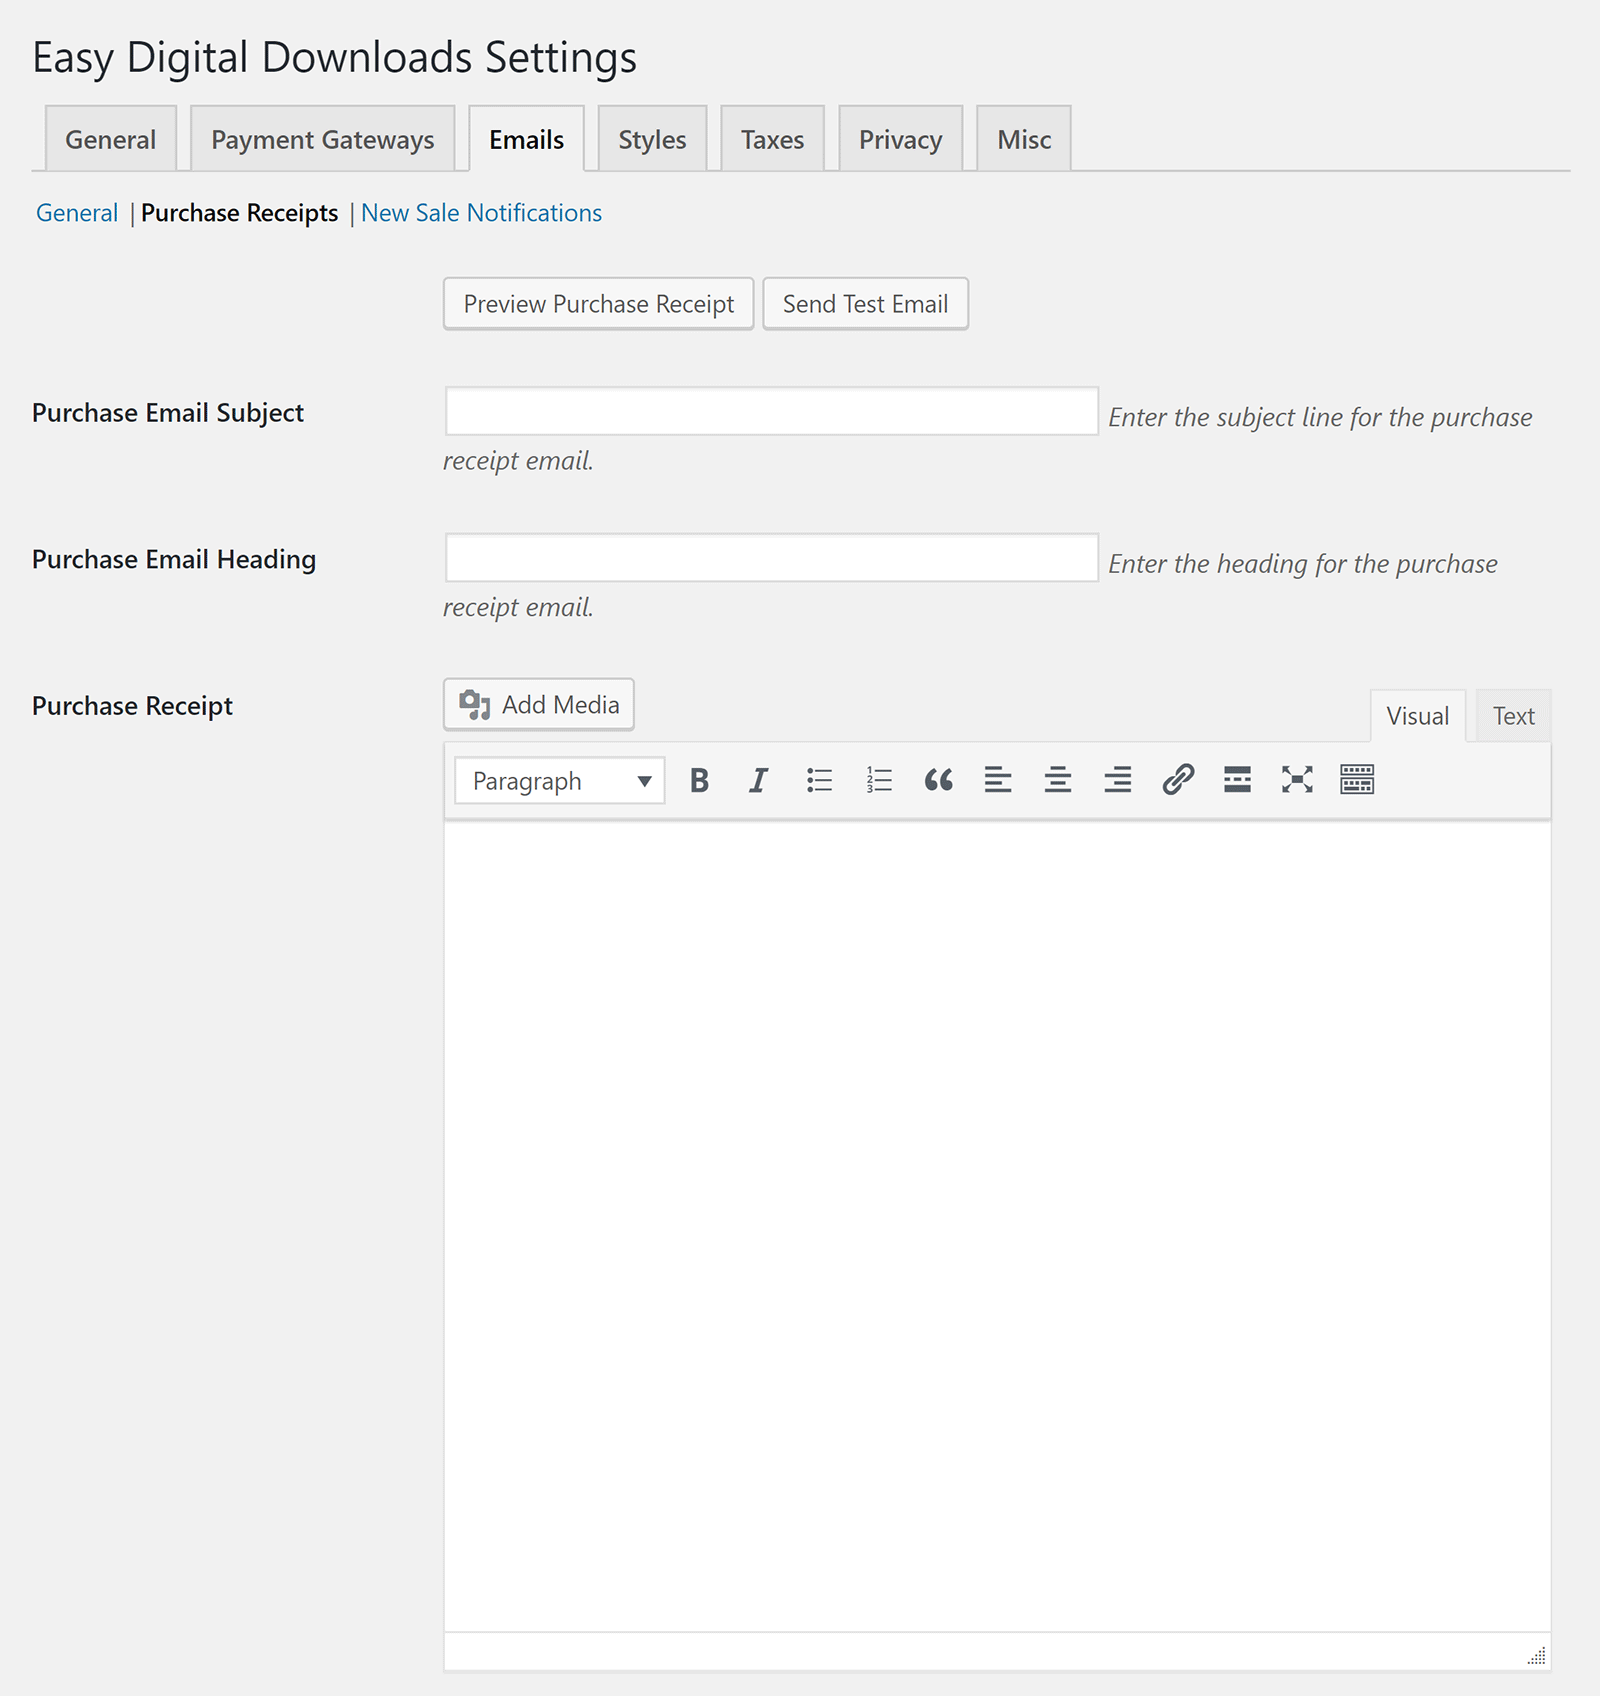
Task: Click inside the Purchase Receipt editor area
Action: coord(997,1226)
